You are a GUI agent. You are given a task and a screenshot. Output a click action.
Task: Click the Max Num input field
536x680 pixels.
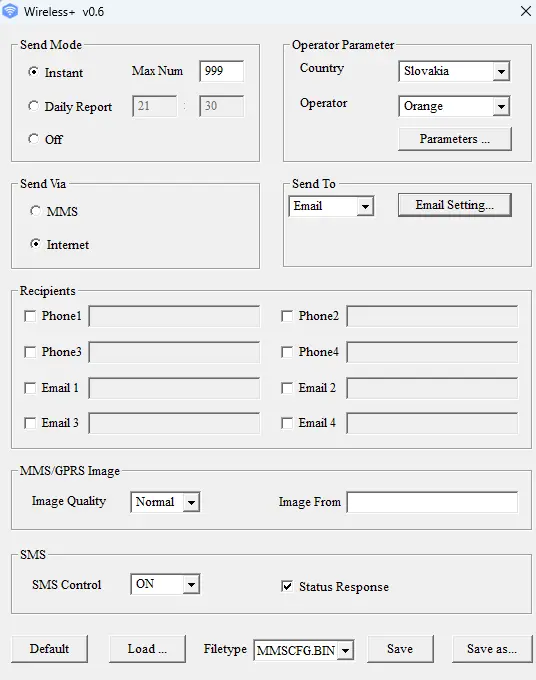222,71
